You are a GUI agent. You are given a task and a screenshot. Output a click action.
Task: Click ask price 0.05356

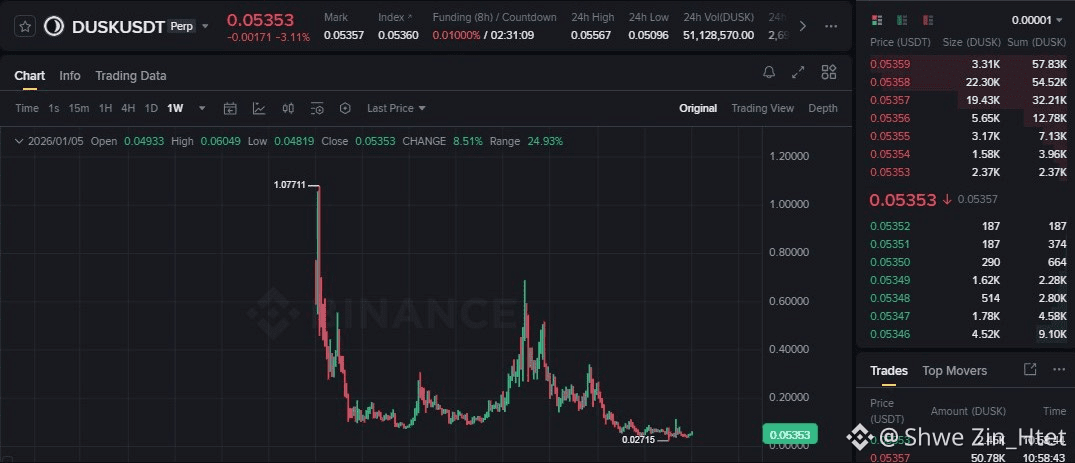[890, 118]
